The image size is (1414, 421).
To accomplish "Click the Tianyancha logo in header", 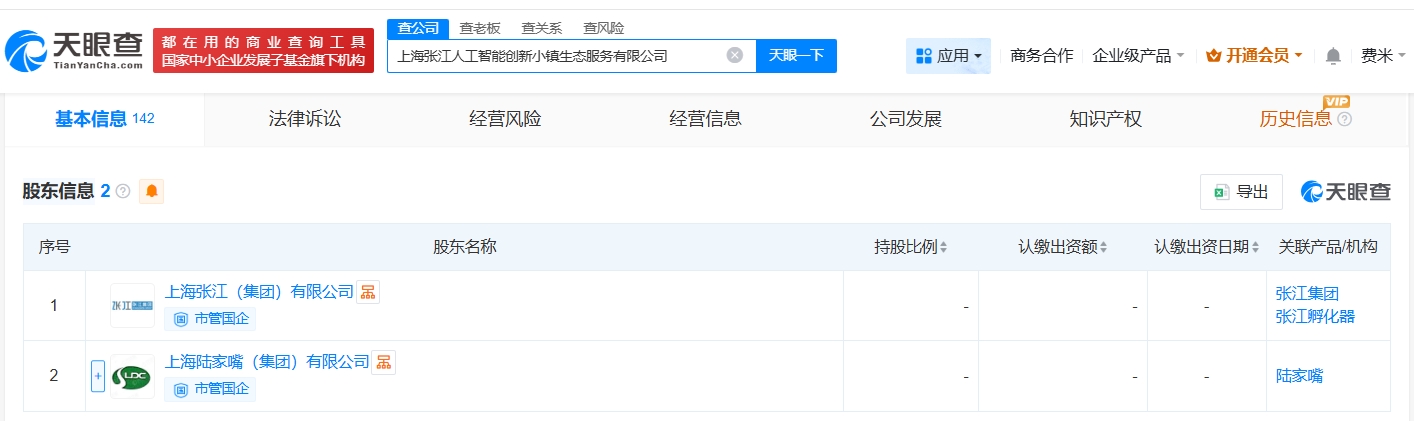I will [x=74, y=50].
